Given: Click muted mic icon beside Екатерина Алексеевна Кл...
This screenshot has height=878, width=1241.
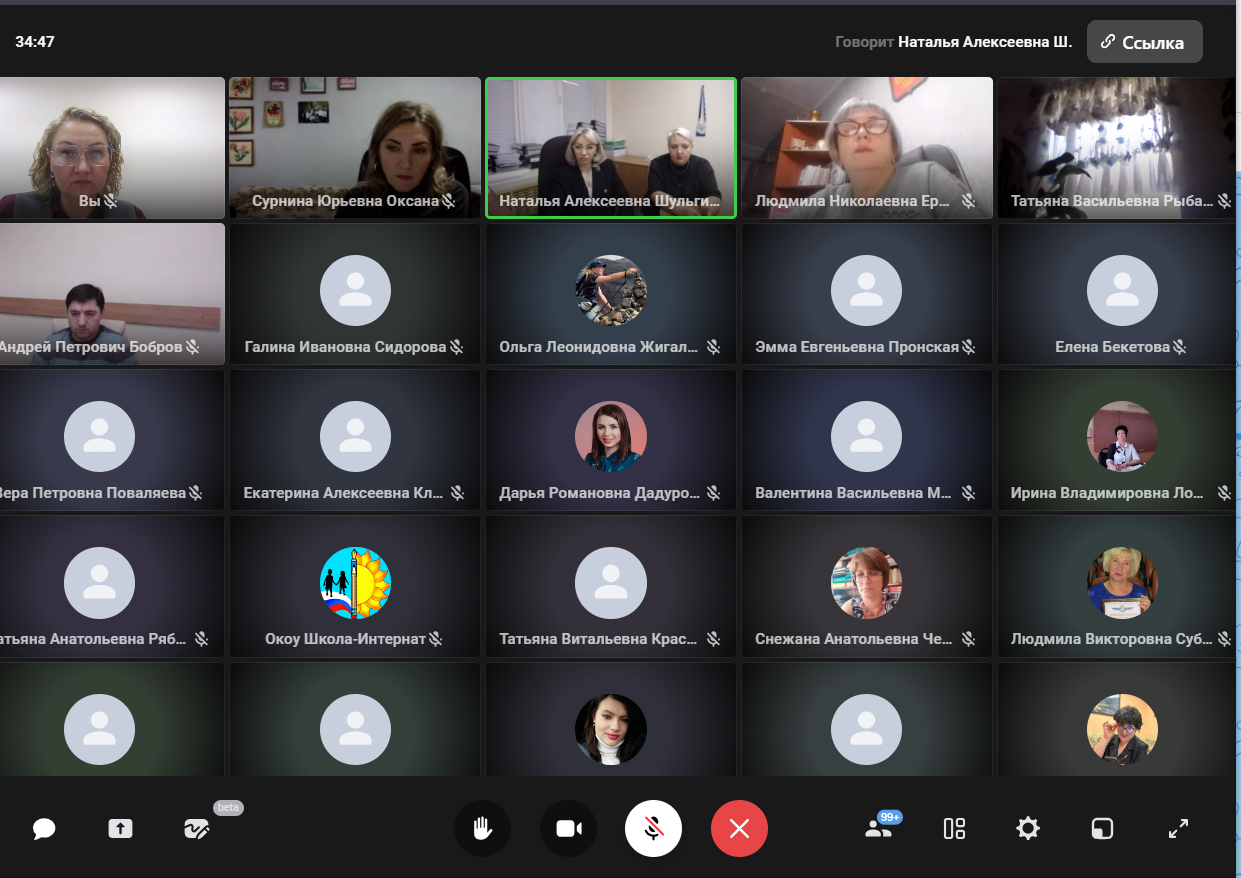Looking at the screenshot, I should pyautogui.click(x=457, y=493).
